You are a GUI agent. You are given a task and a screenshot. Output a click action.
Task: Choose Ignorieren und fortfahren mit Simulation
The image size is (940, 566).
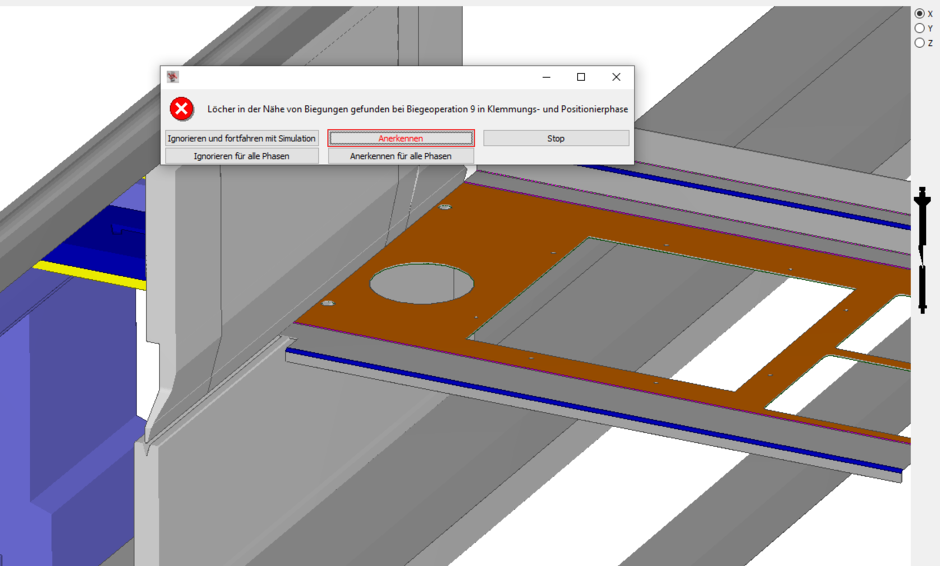(x=242, y=139)
